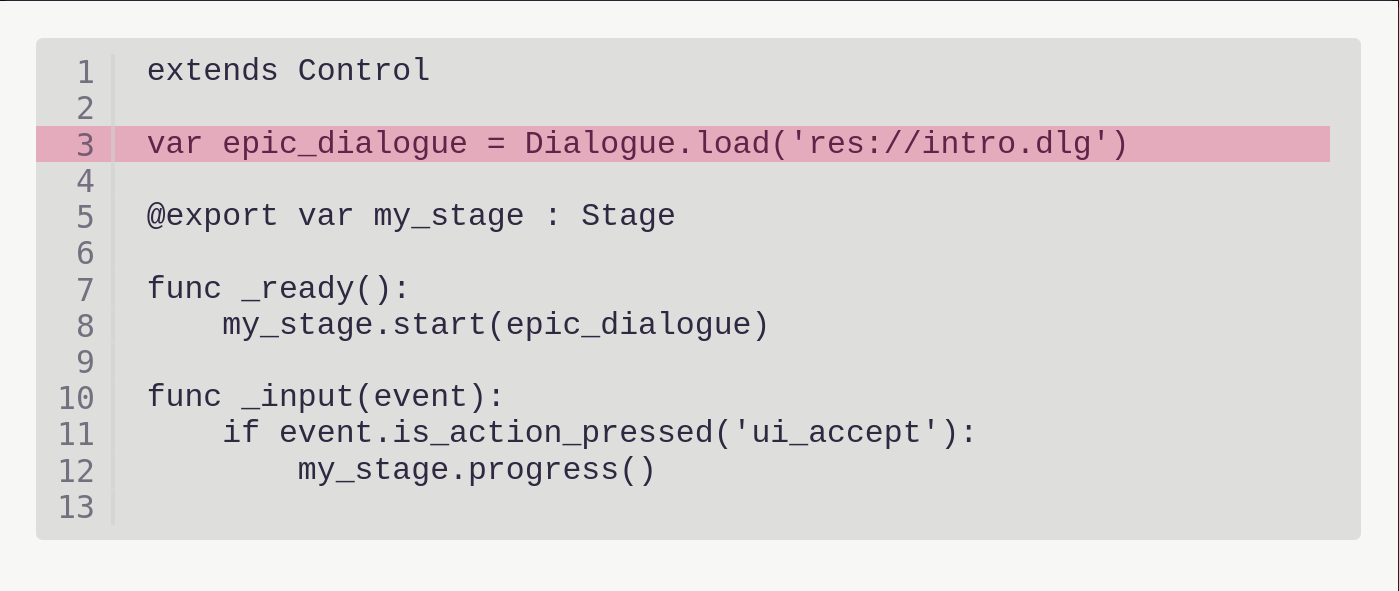Place cursor on 'extends' keyword
Image resolution: width=1399 pixels, height=591 pixels.
212,71
